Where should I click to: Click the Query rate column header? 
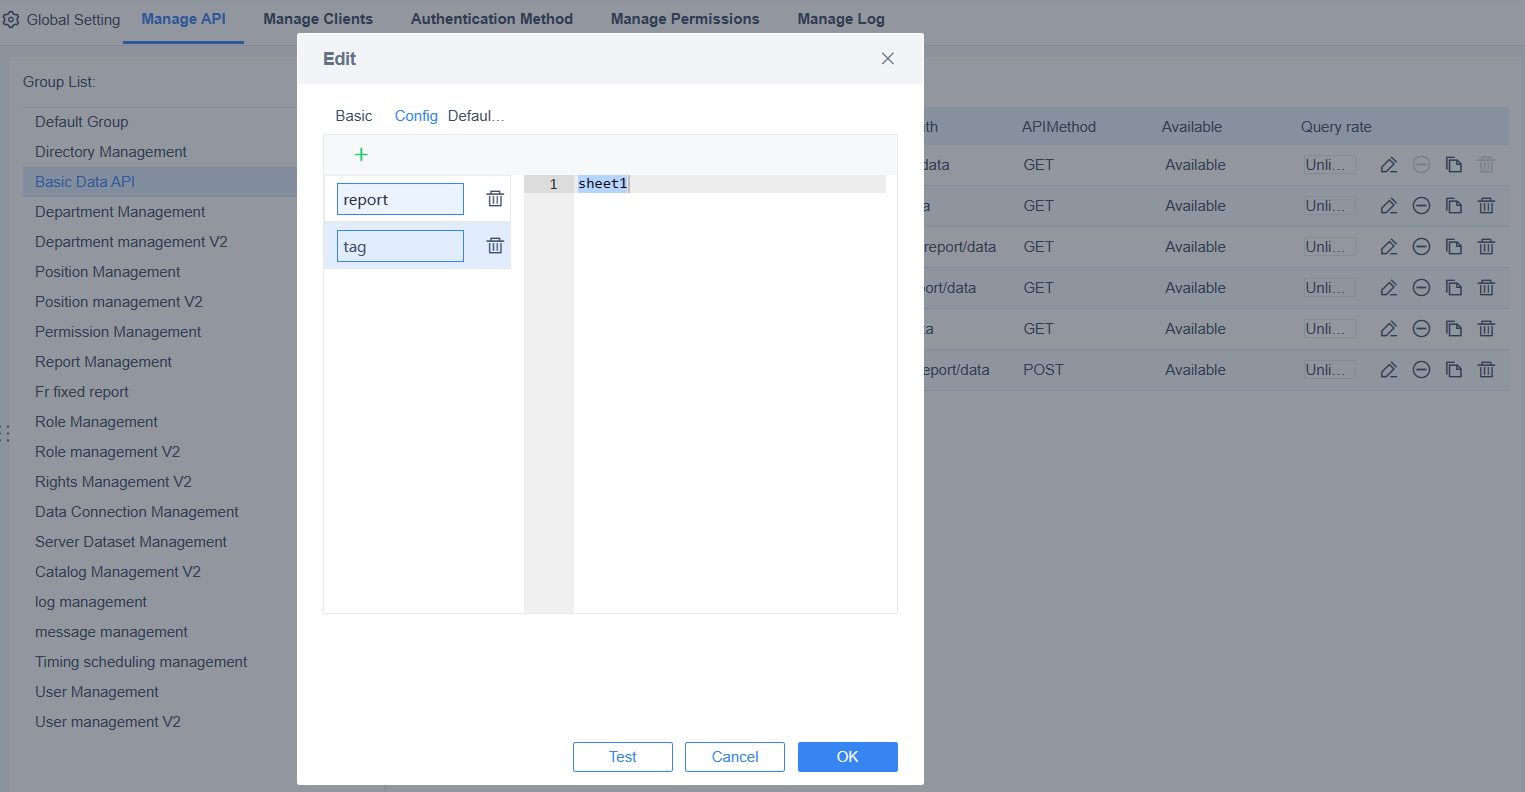[1336, 127]
